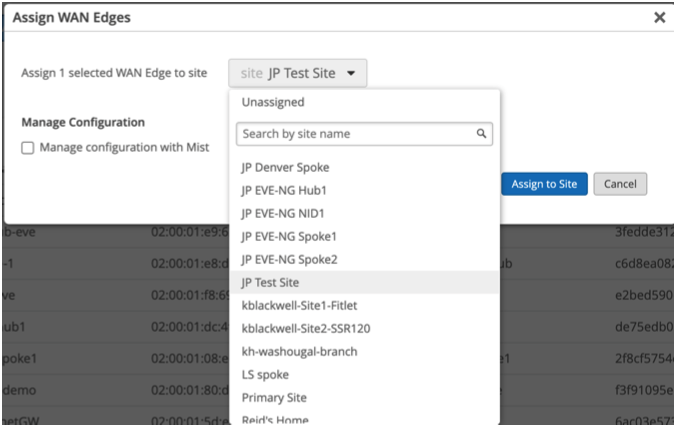The image size is (677, 429).
Task: Pick JP EVE-NG NID1 from list
Action: (285, 213)
